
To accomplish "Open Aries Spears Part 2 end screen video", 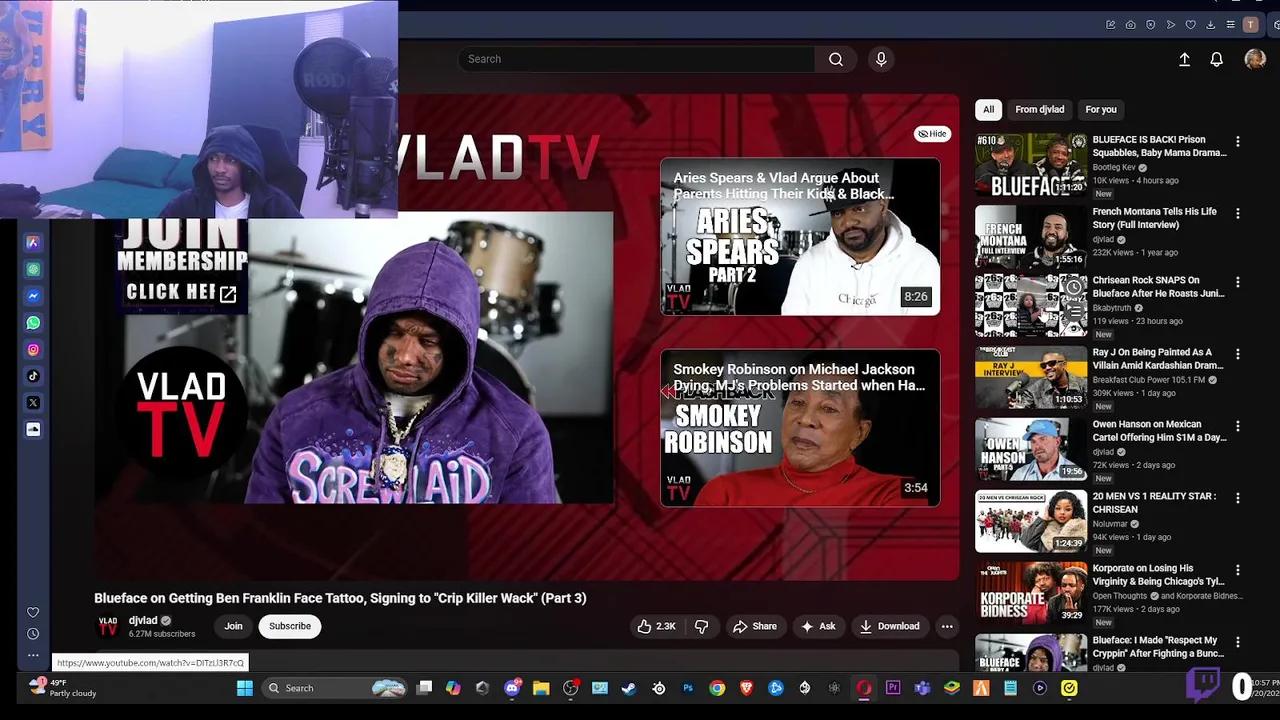I will [x=800, y=237].
